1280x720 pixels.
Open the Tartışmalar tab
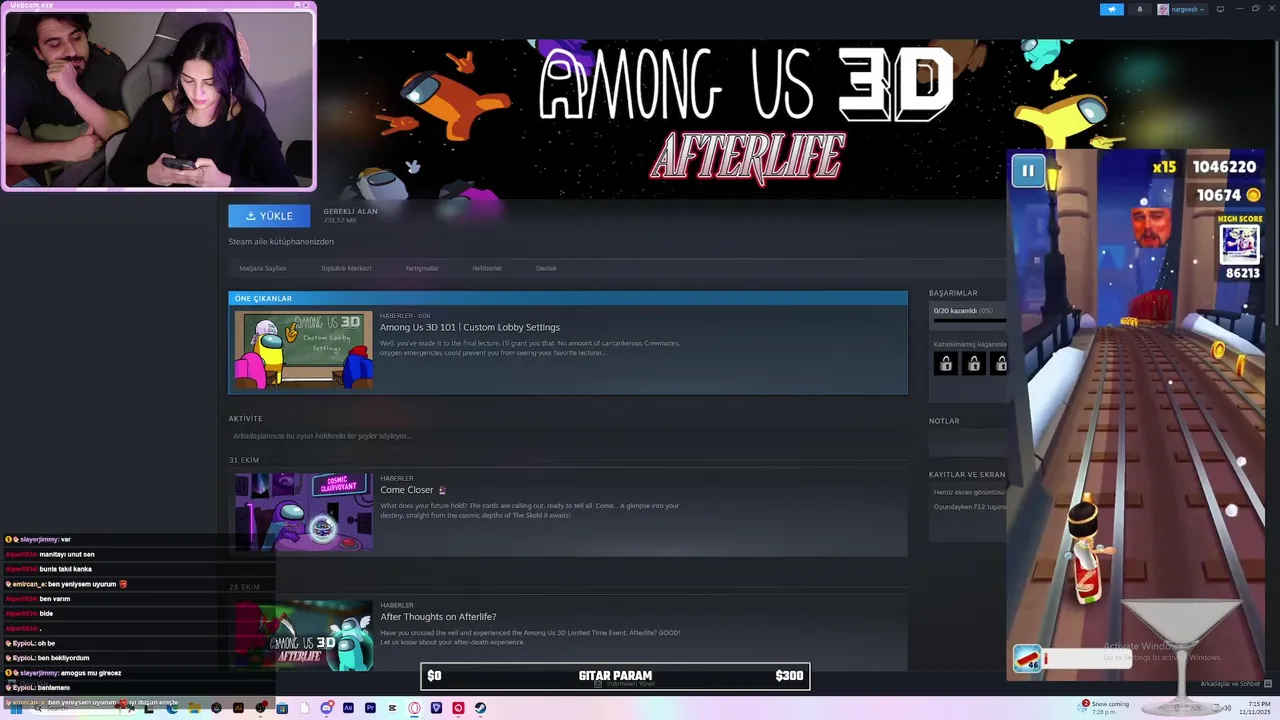(x=421, y=268)
